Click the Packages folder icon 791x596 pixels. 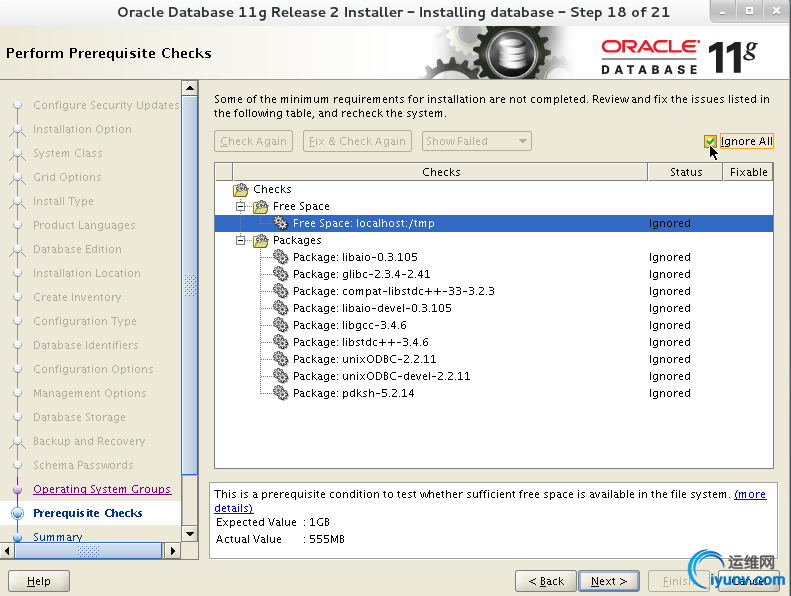pos(260,240)
